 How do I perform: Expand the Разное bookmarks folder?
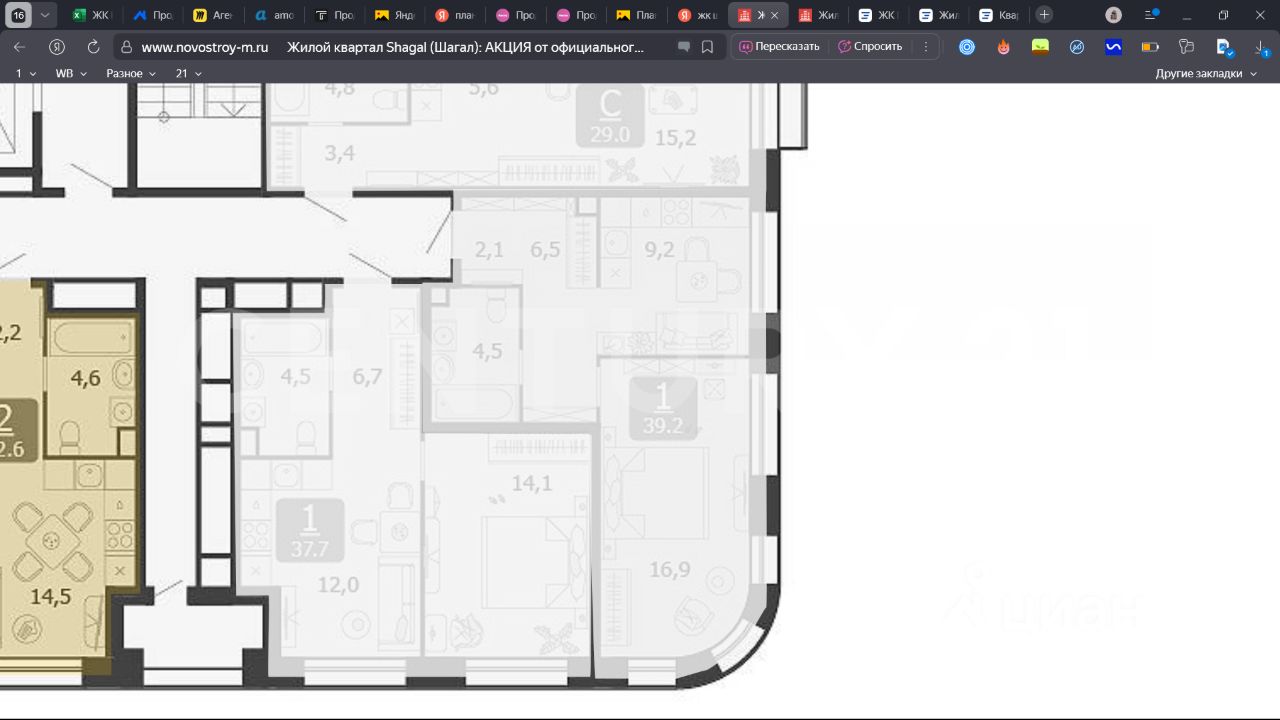(x=131, y=73)
